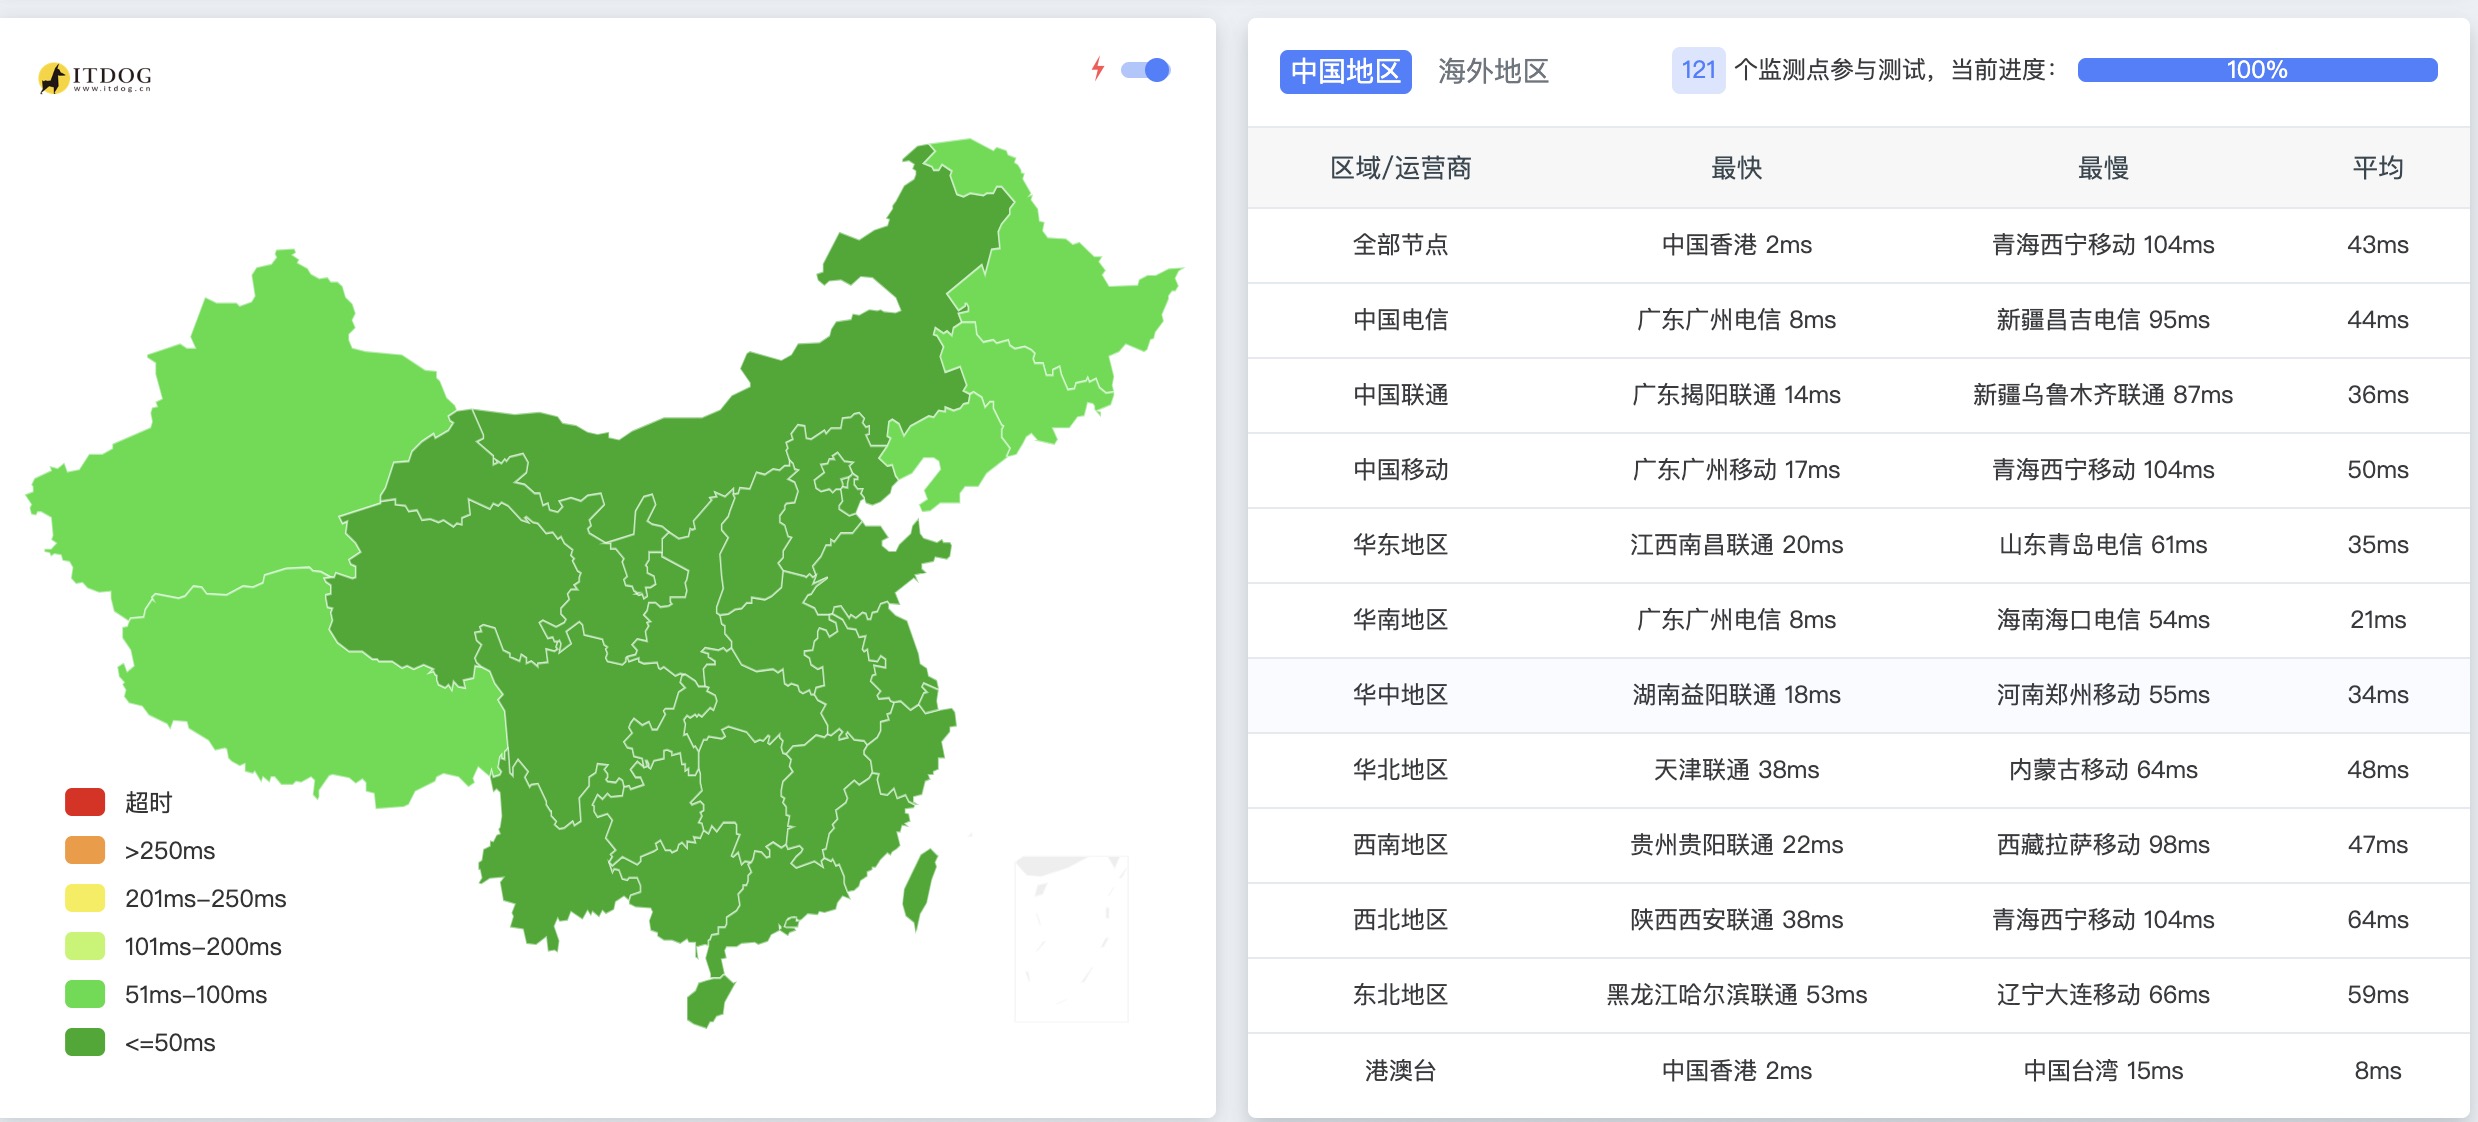Viewport: 2478px width, 1122px height.
Task: Click the 河南郑州移动 55ms cell
Action: coord(2103,695)
